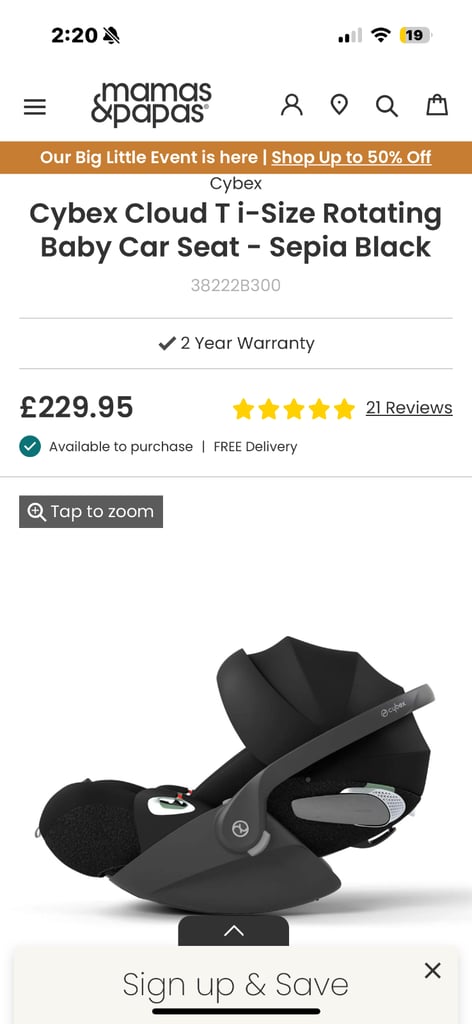Click the green available to purchase checkmark

point(30,446)
